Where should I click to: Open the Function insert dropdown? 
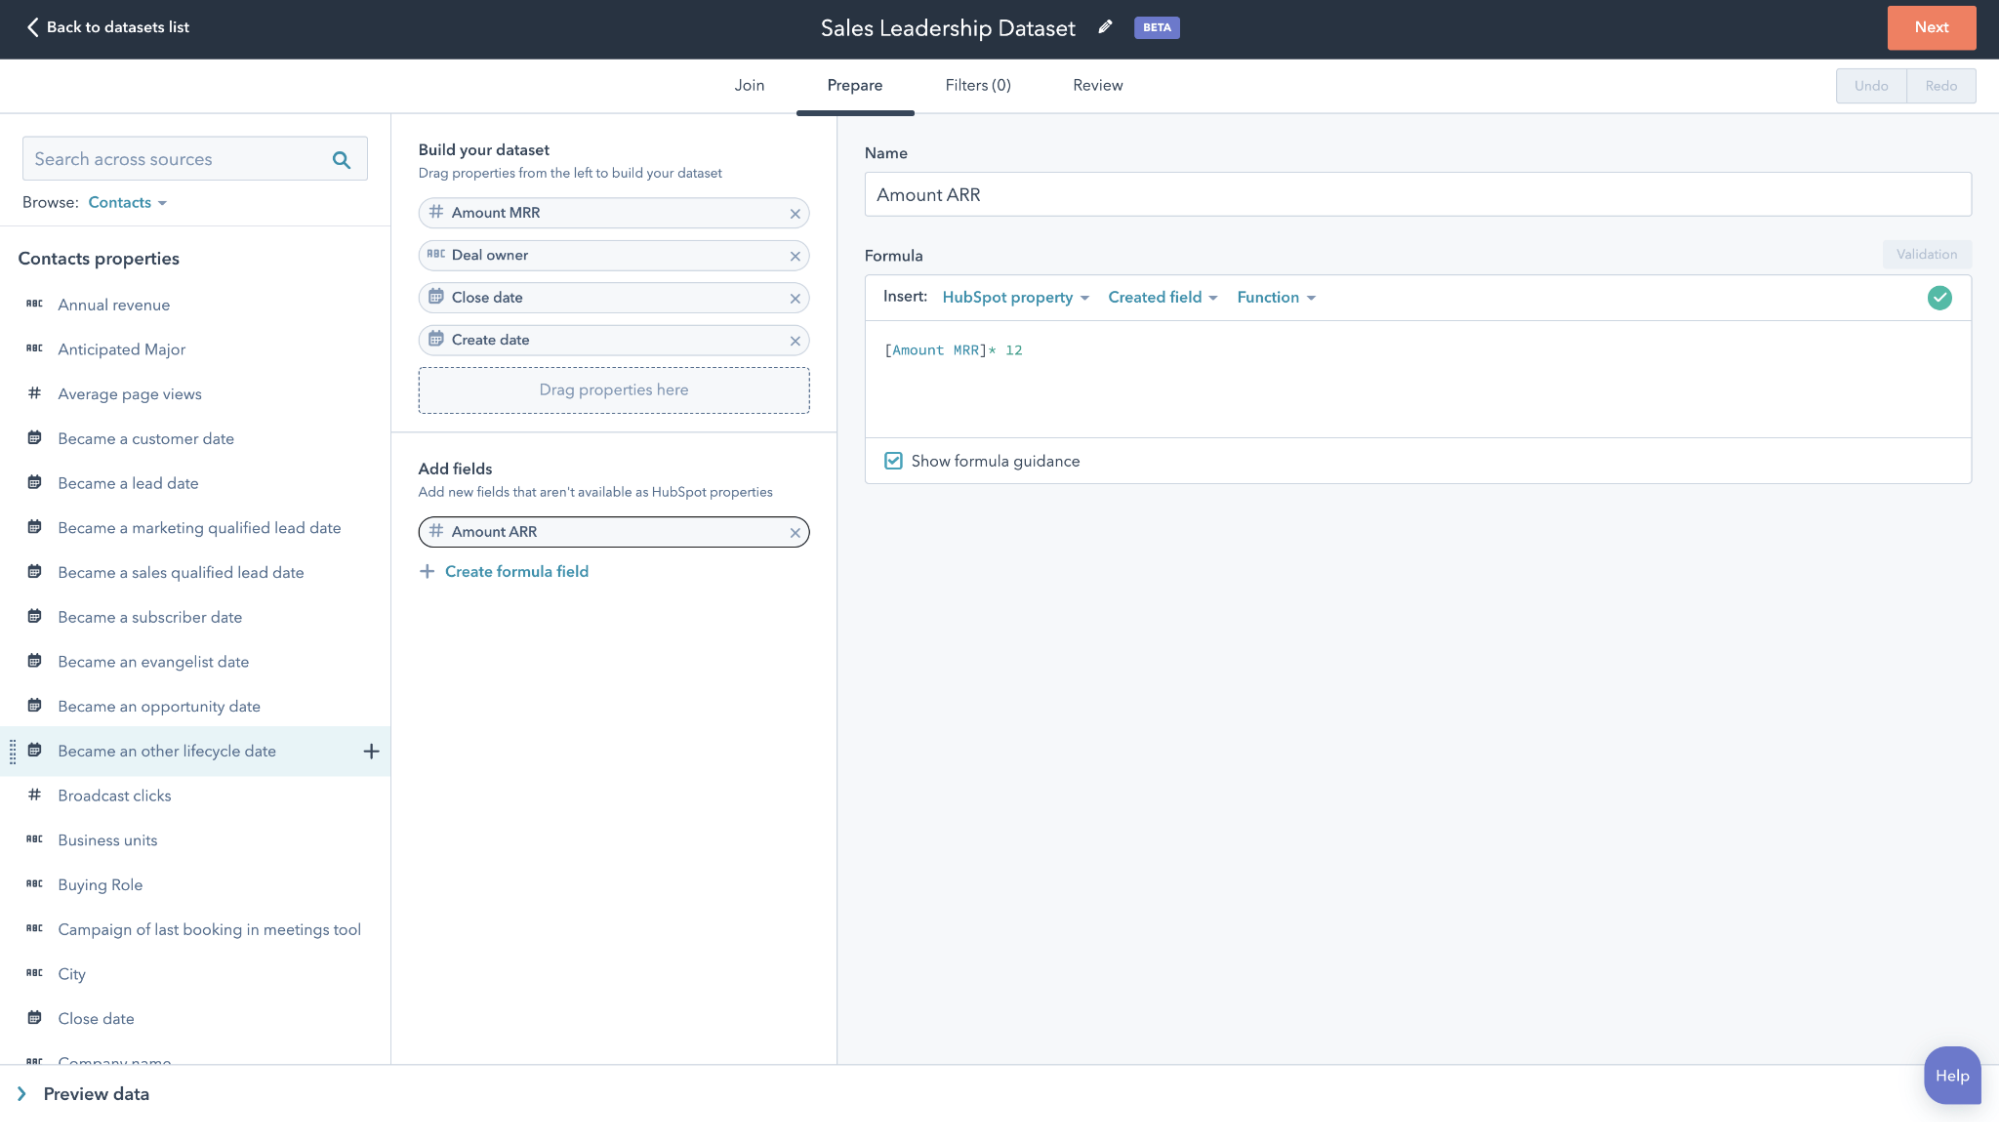click(x=1276, y=297)
